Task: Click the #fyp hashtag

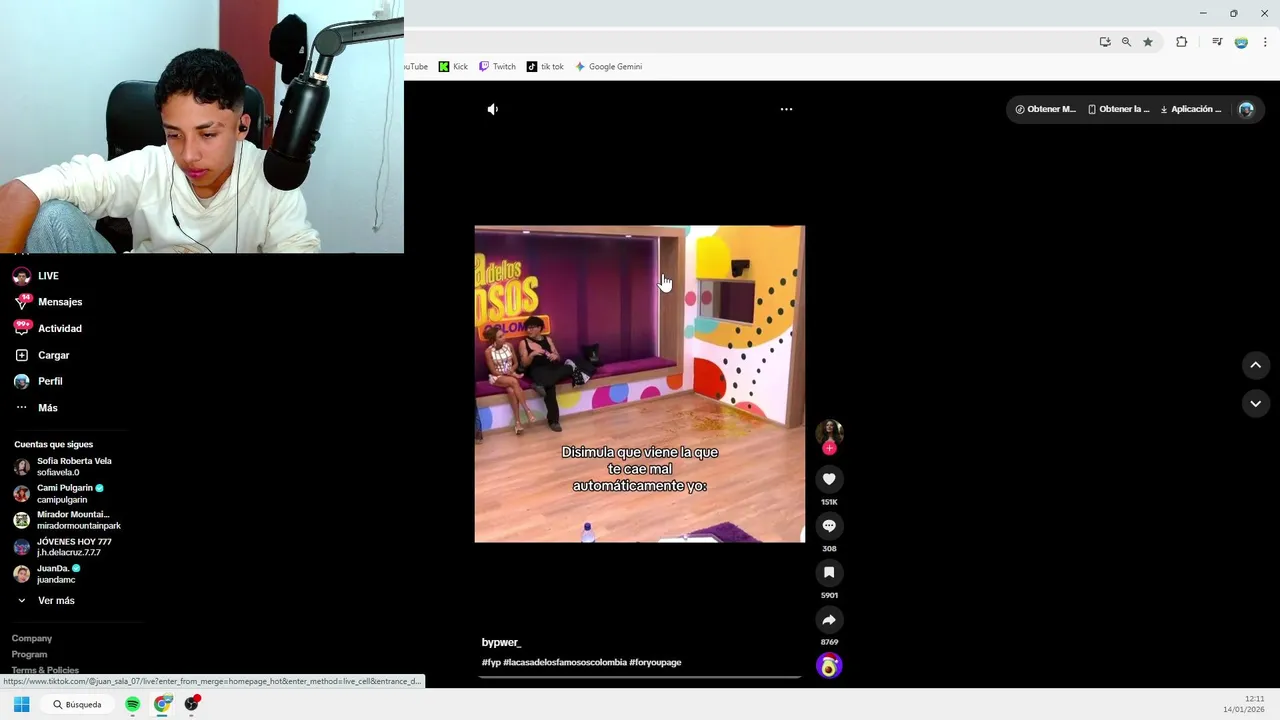Action: (x=491, y=662)
